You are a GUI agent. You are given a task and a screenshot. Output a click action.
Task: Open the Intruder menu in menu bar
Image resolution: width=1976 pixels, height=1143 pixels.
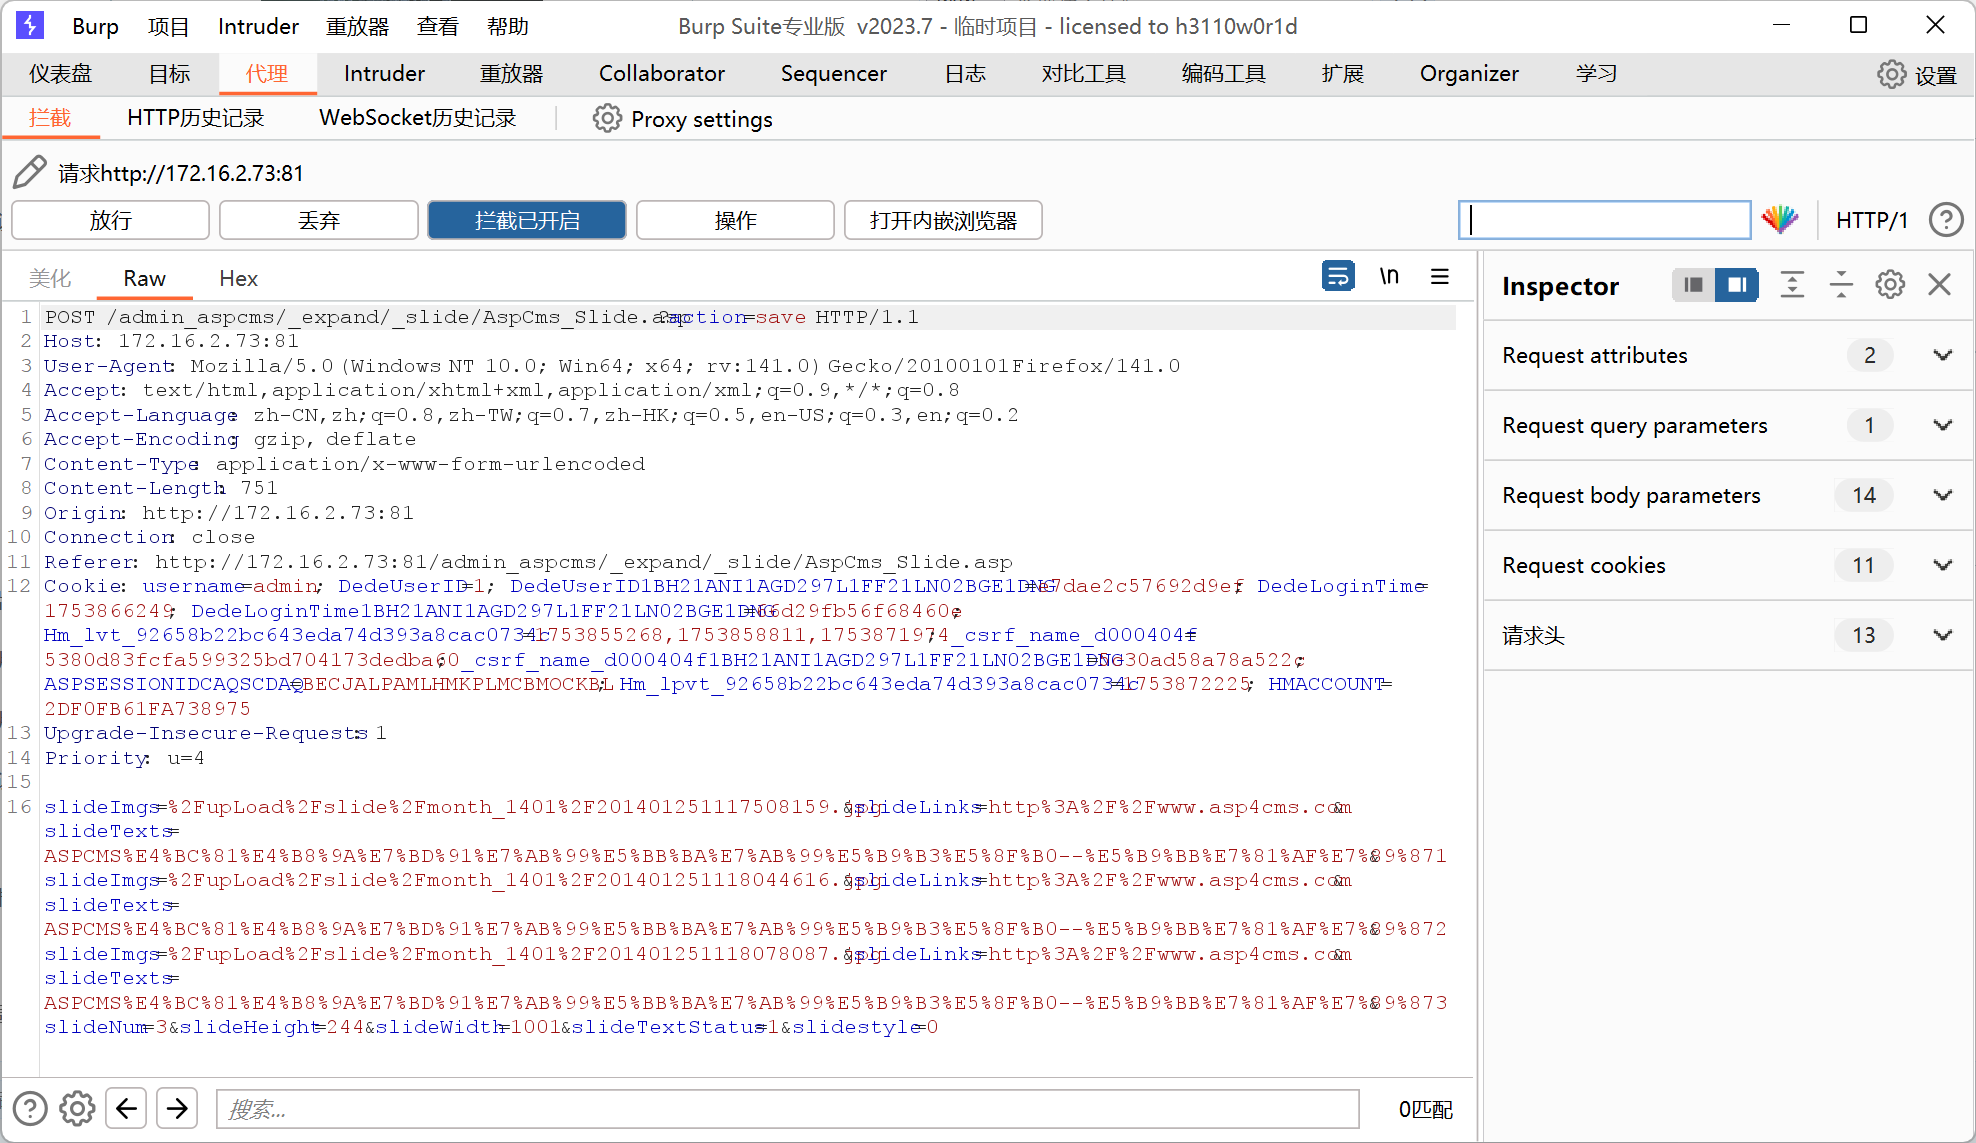(x=258, y=26)
